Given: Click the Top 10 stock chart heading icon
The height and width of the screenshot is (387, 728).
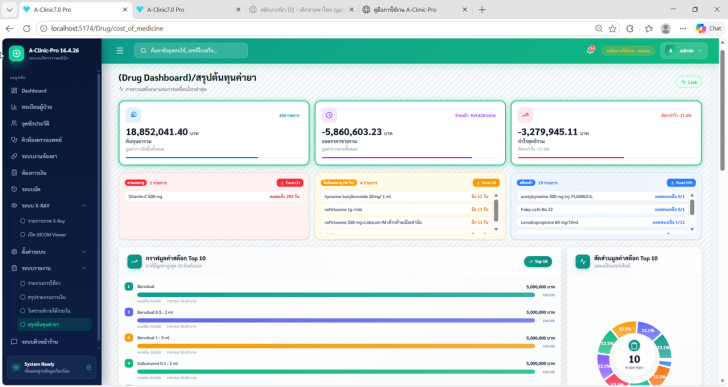Looking at the screenshot, I should tap(135, 262).
